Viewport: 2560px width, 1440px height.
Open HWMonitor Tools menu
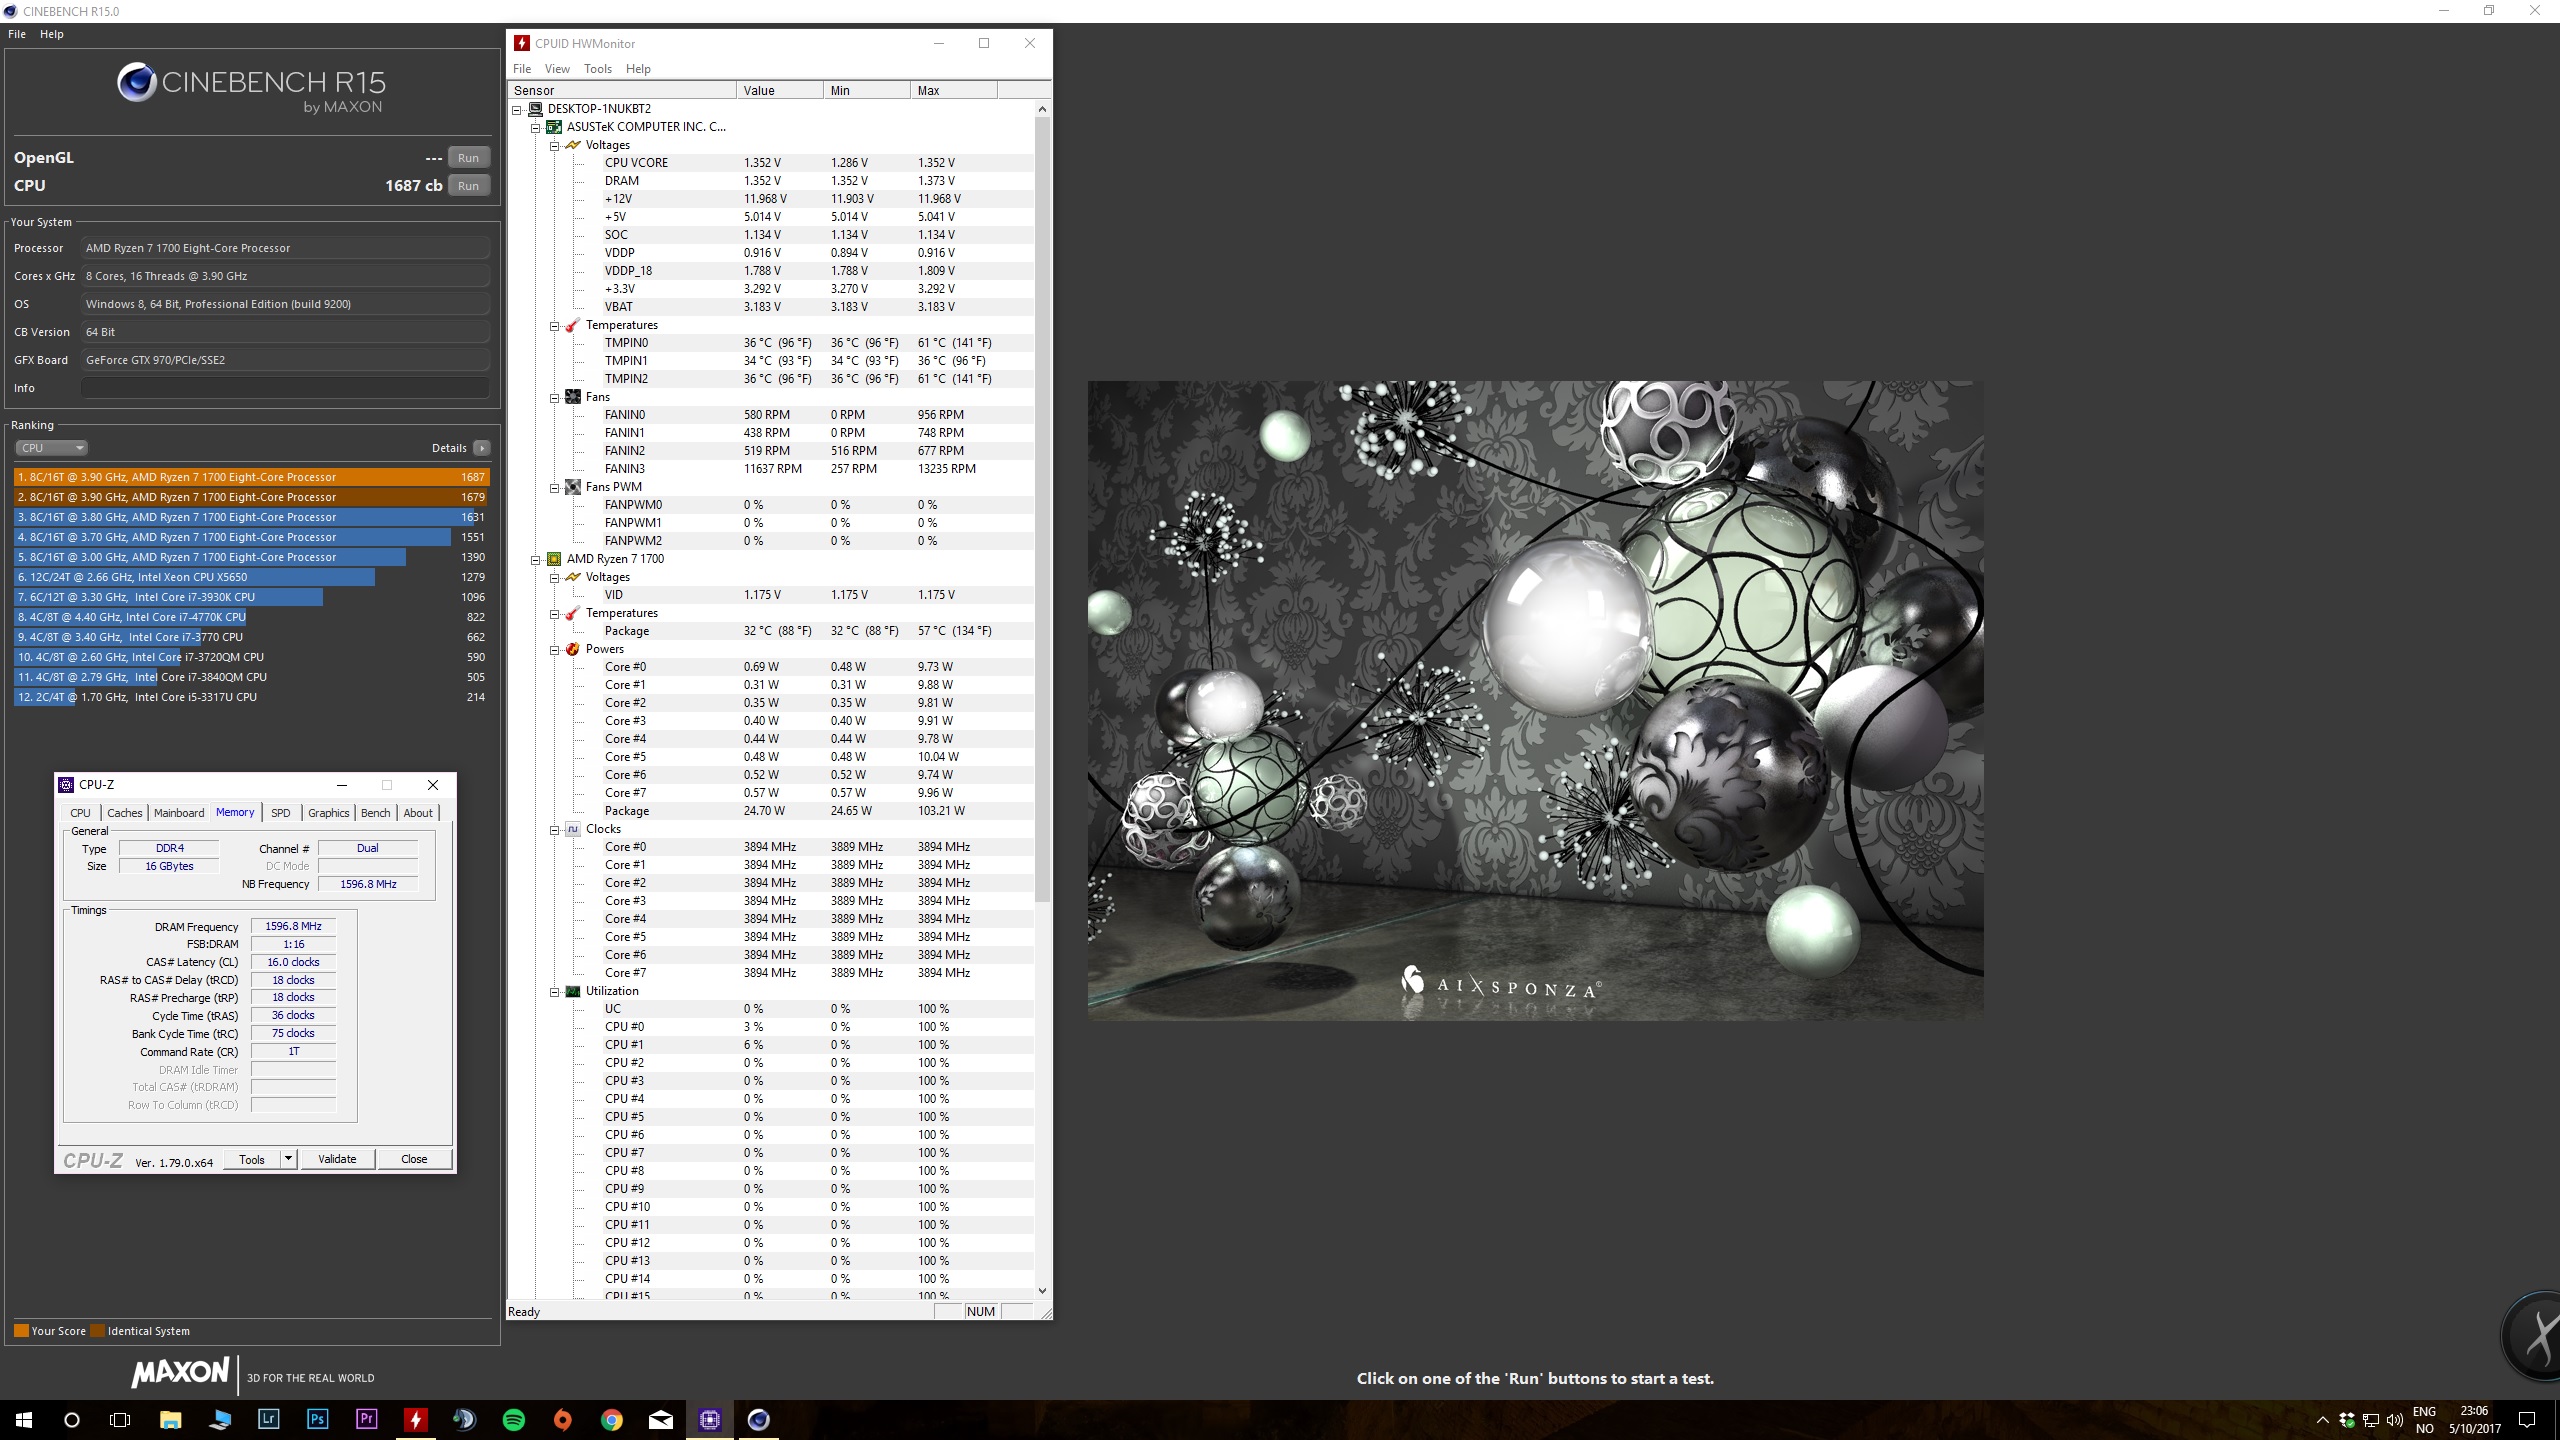tap(598, 69)
